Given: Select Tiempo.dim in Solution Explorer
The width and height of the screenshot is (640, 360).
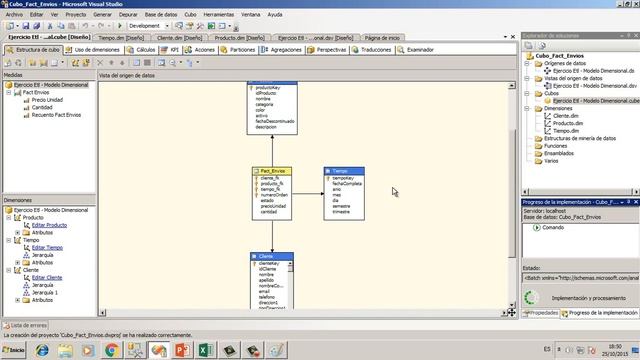Looking at the screenshot, I should pyautogui.click(x=566, y=131).
